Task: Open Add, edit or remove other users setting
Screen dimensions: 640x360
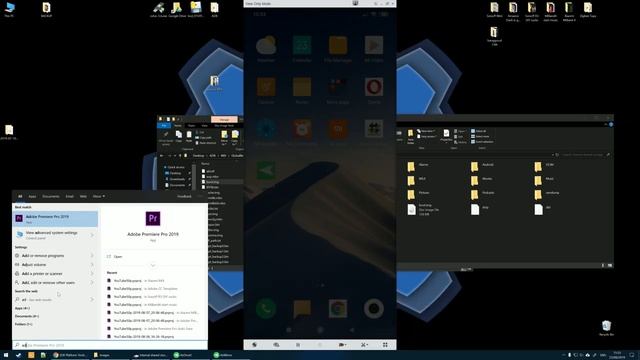Action: click(48, 282)
